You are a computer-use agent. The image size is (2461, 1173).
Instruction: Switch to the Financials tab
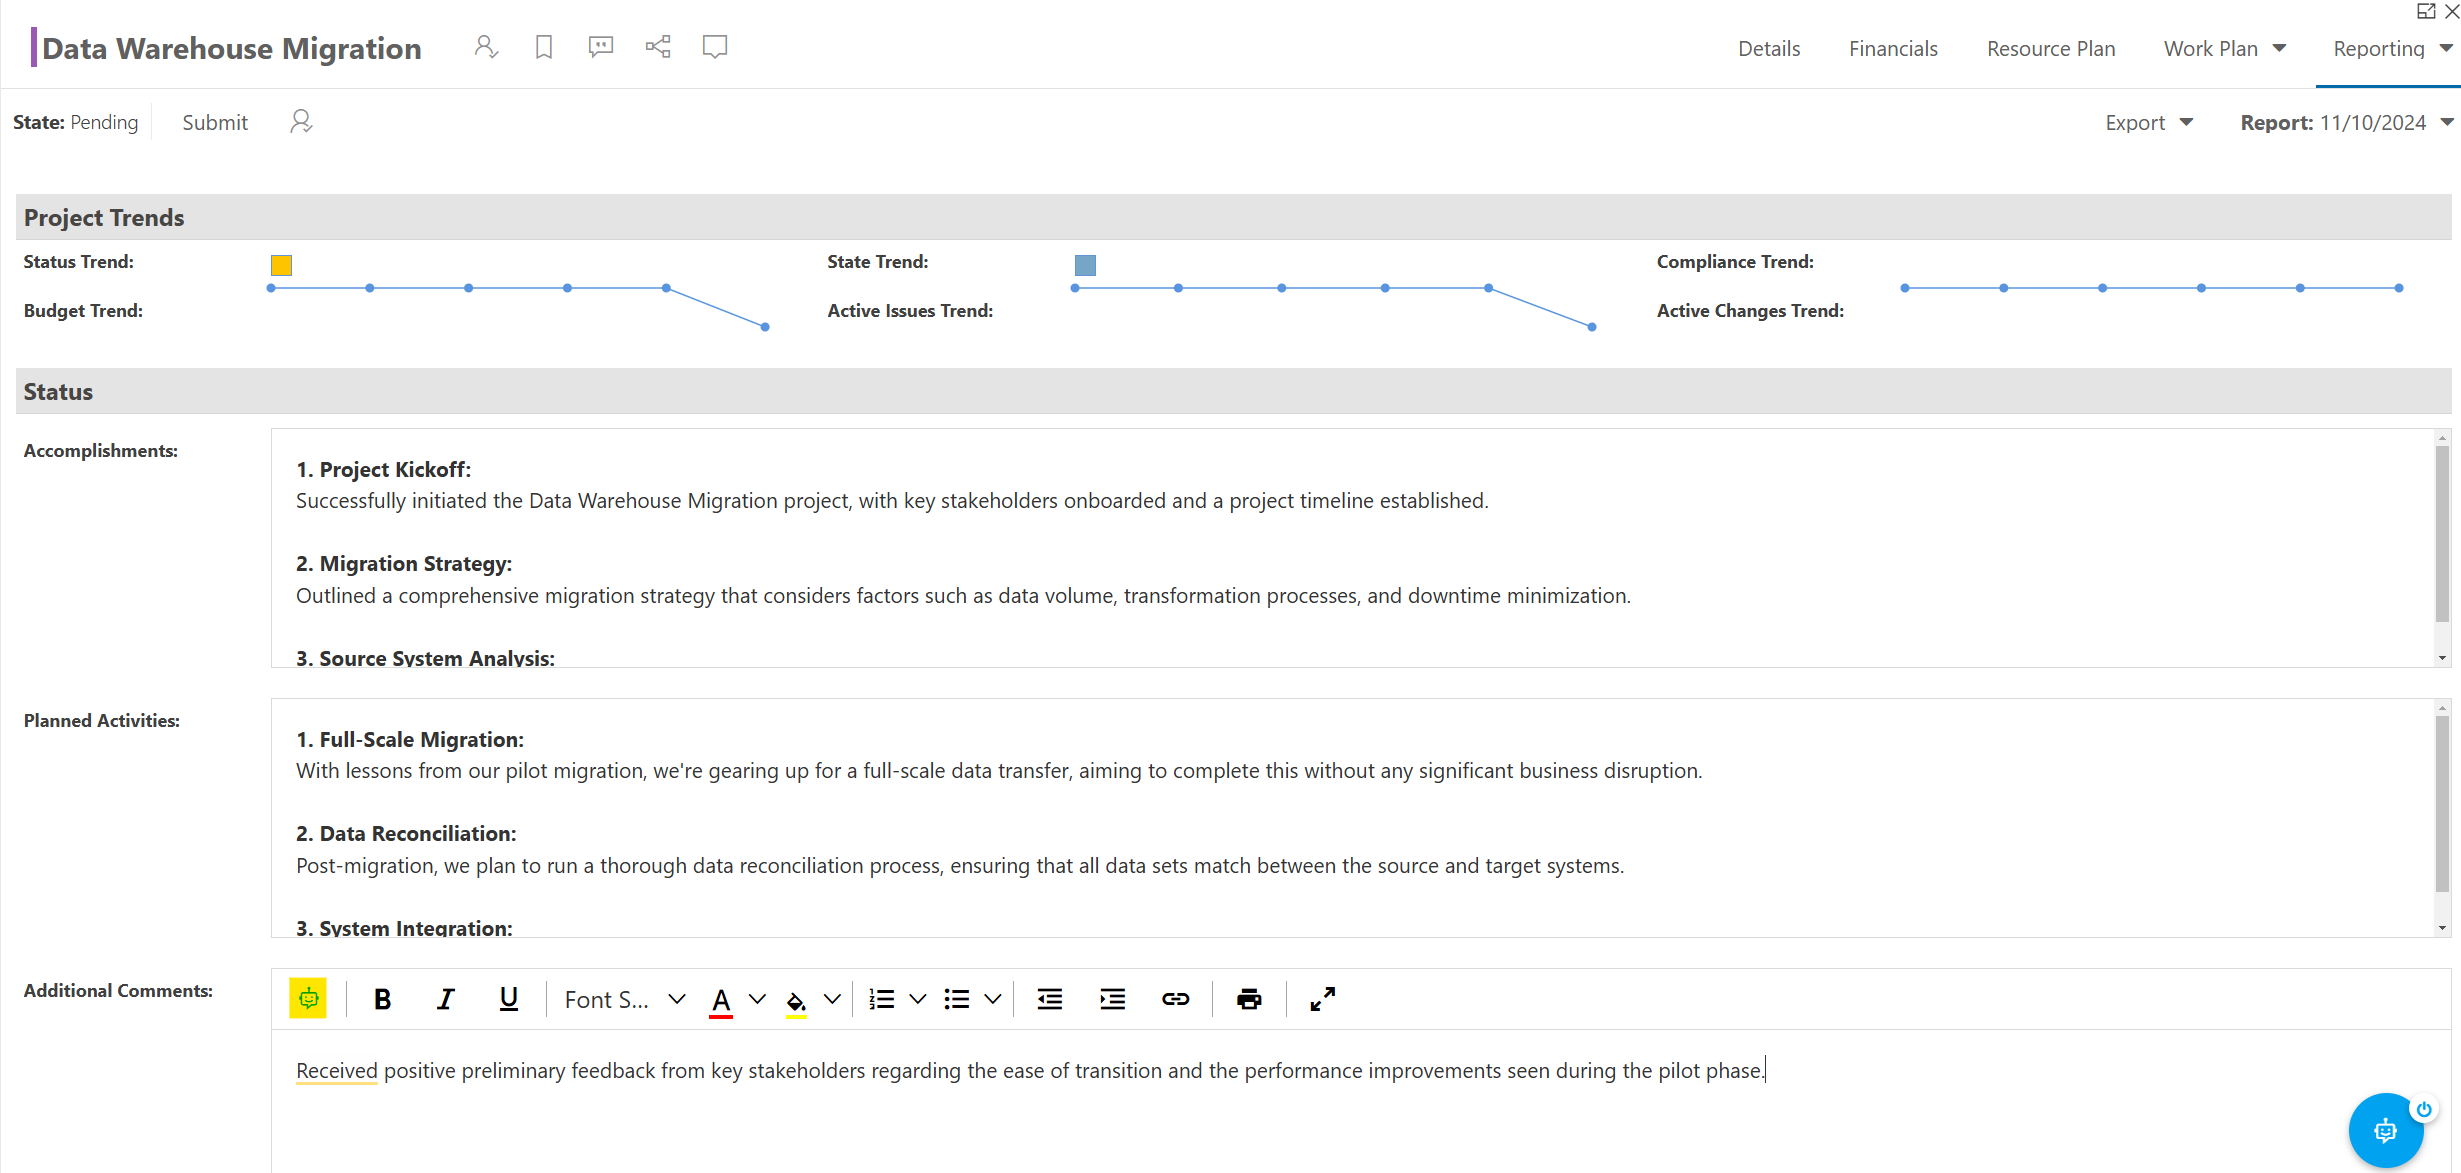1893,48
